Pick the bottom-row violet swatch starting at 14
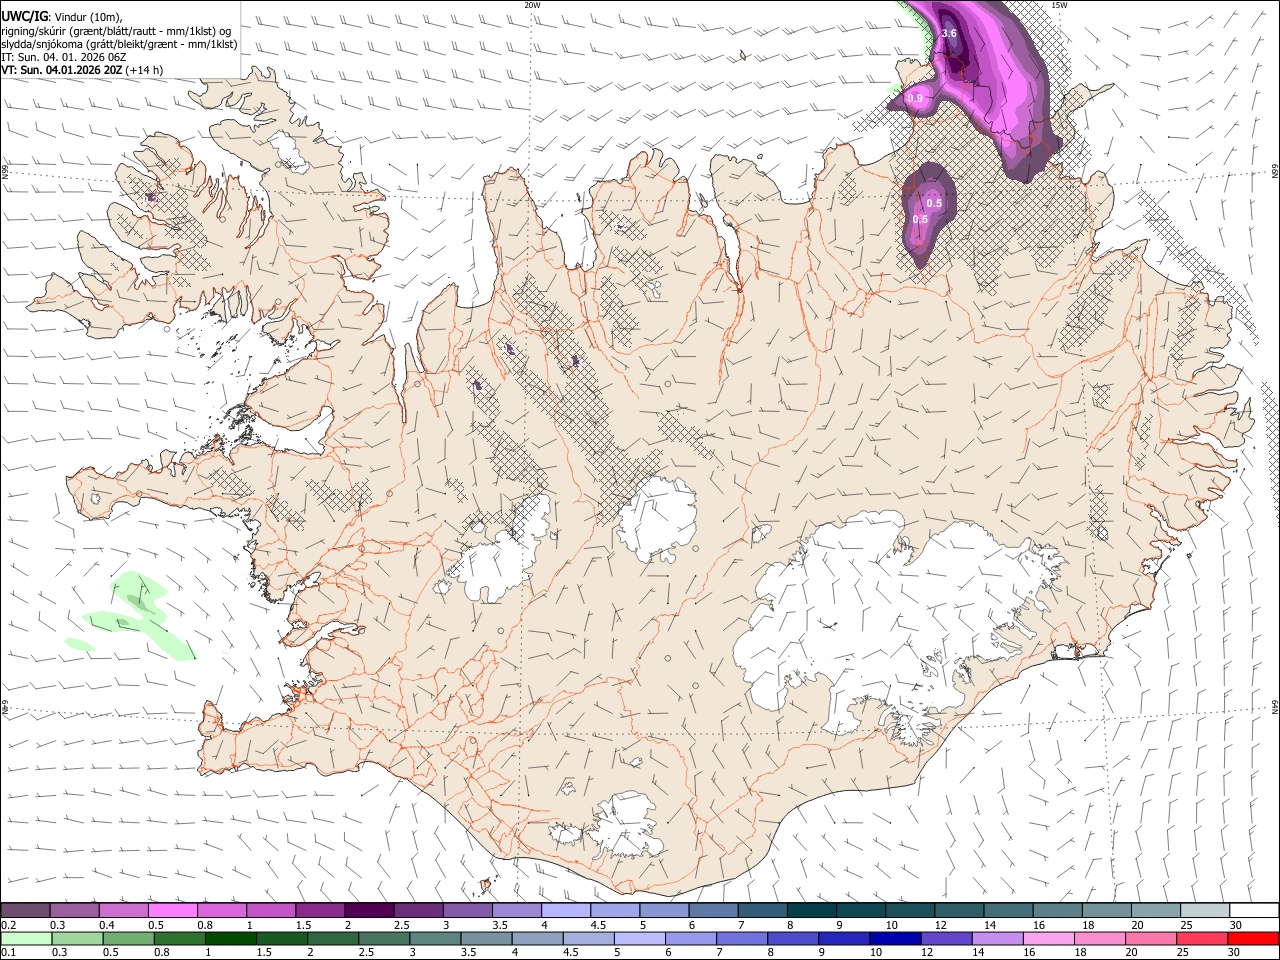 coord(998,938)
